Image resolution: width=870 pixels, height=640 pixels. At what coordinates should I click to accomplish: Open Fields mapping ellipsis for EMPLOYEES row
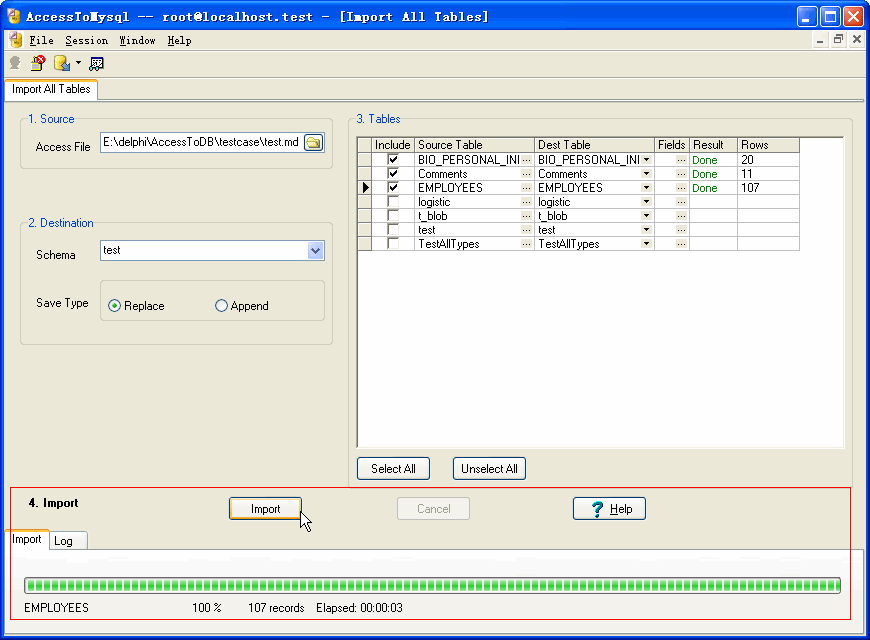681,188
